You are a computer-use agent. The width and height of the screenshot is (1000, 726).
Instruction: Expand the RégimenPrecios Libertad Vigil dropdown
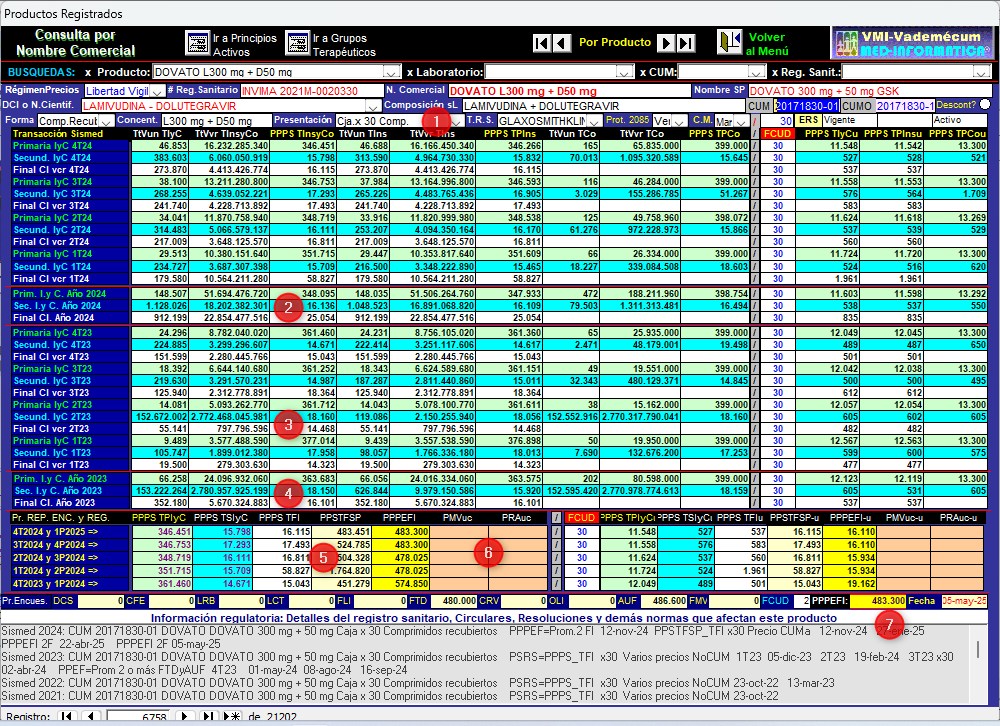160,91
